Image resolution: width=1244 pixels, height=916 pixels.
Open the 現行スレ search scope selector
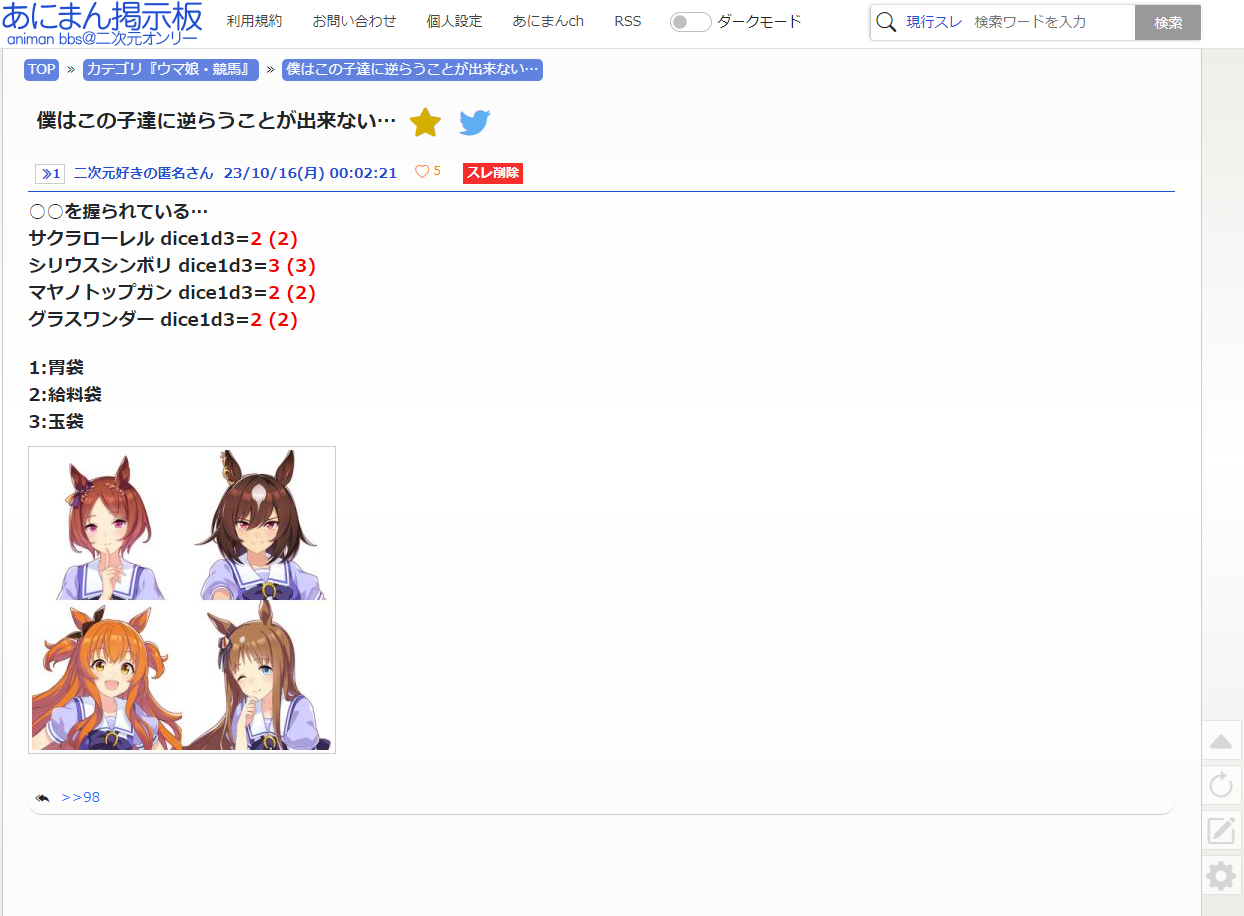coord(934,22)
